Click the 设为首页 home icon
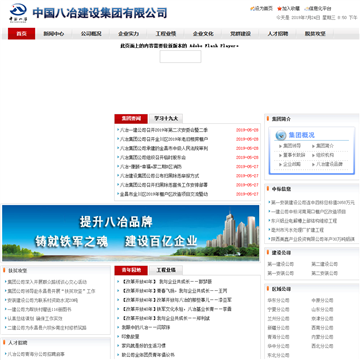 click(252, 9)
